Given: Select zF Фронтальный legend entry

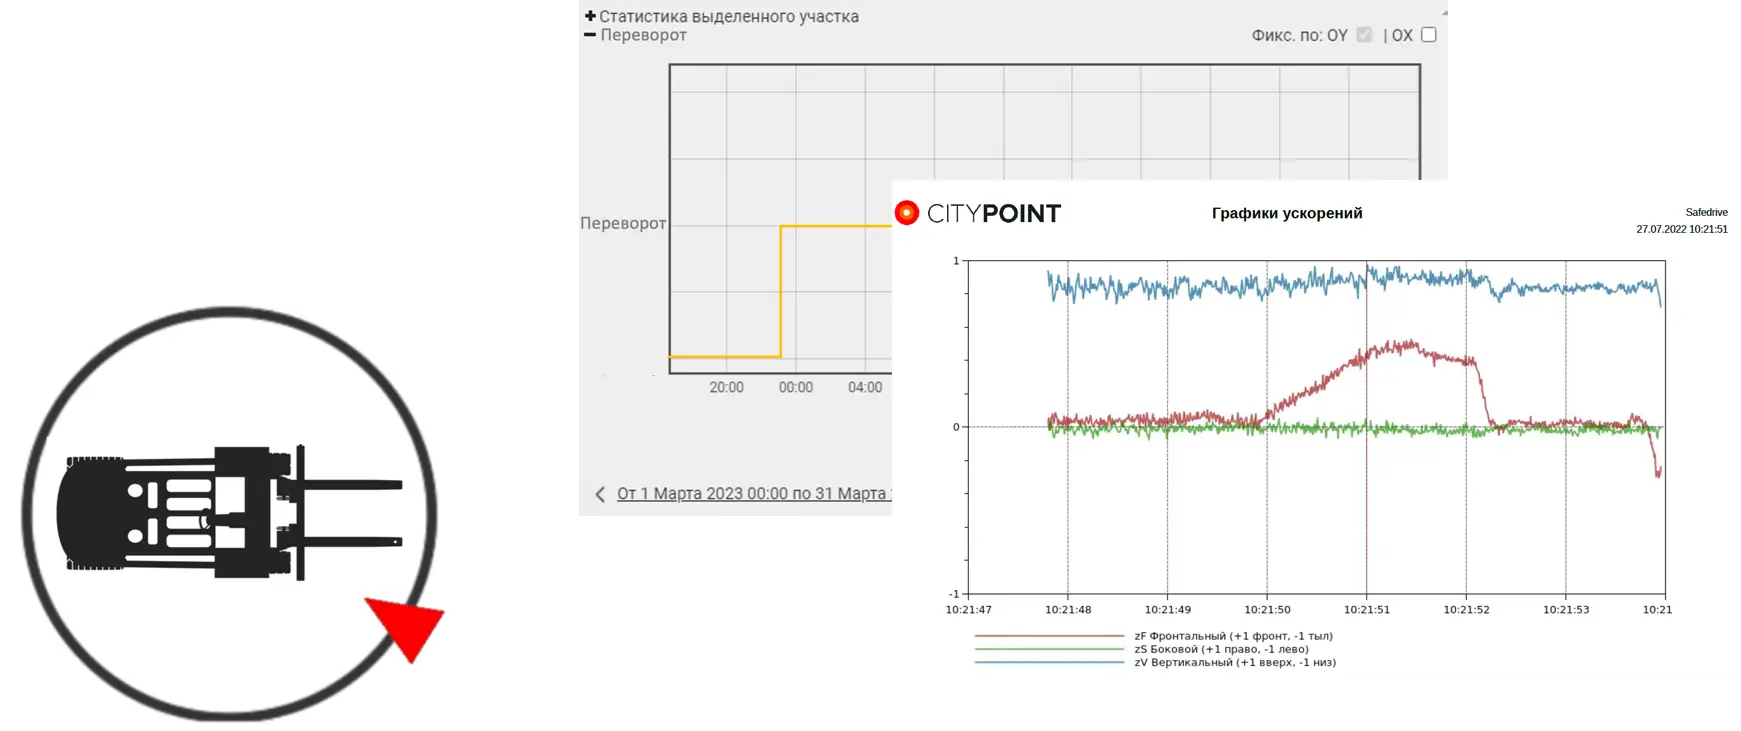Looking at the screenshot, I should 1233,636.
